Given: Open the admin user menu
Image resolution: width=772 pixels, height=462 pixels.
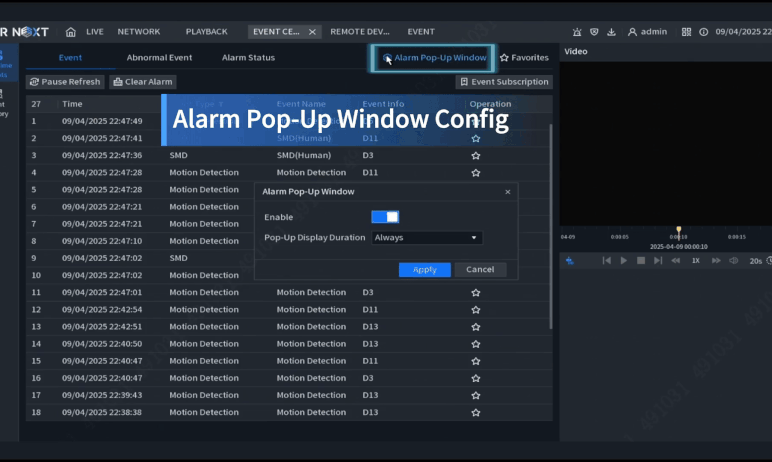Looking at the screenshot, I should click(x=648, y=32).
